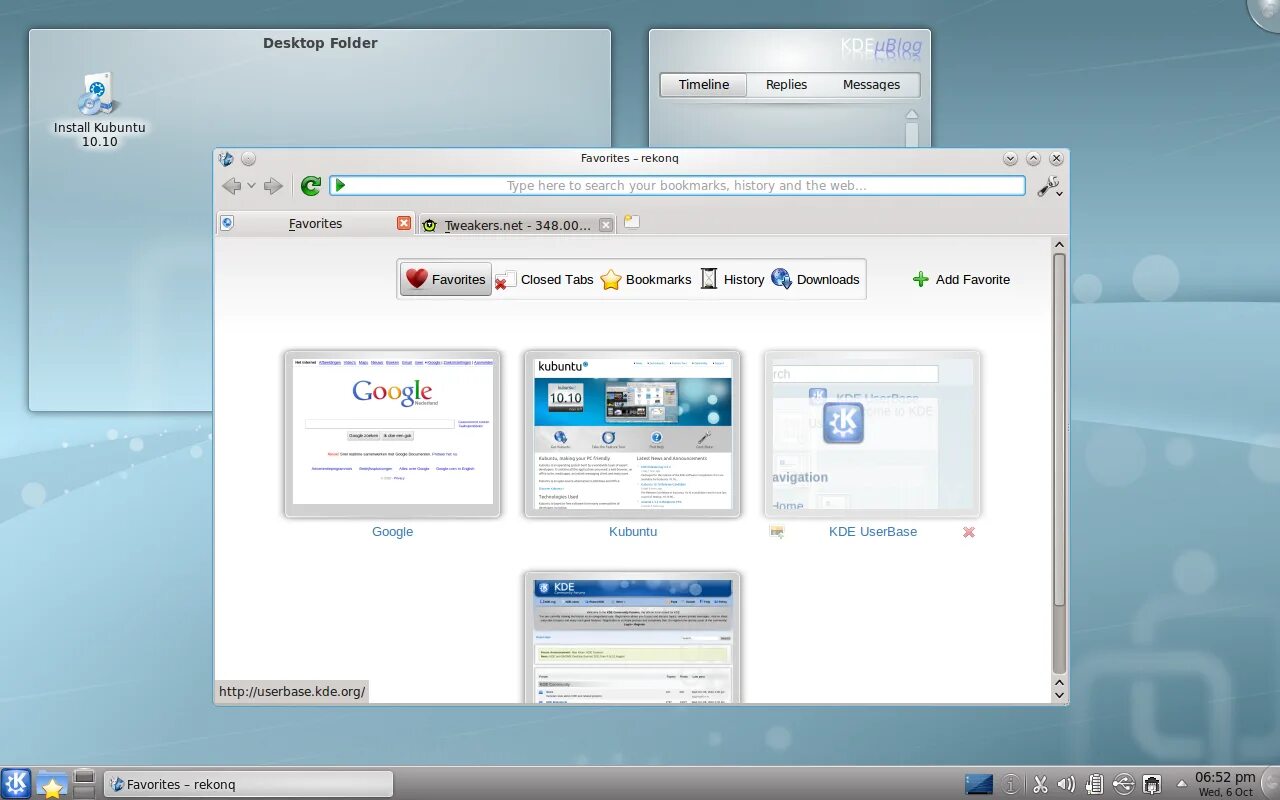Open the wrench tools menu in rekonq

pos(1049,186)
